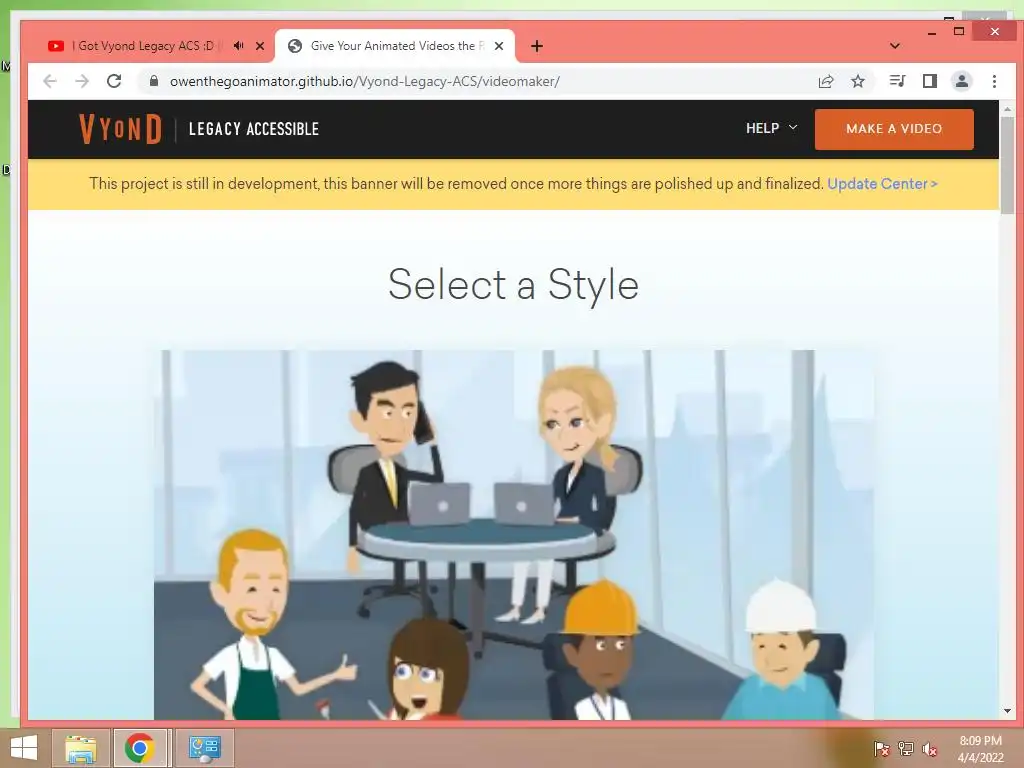The image size is (1024, 768).
Task: Open the side panel icon
Action: tap(929, 81)
